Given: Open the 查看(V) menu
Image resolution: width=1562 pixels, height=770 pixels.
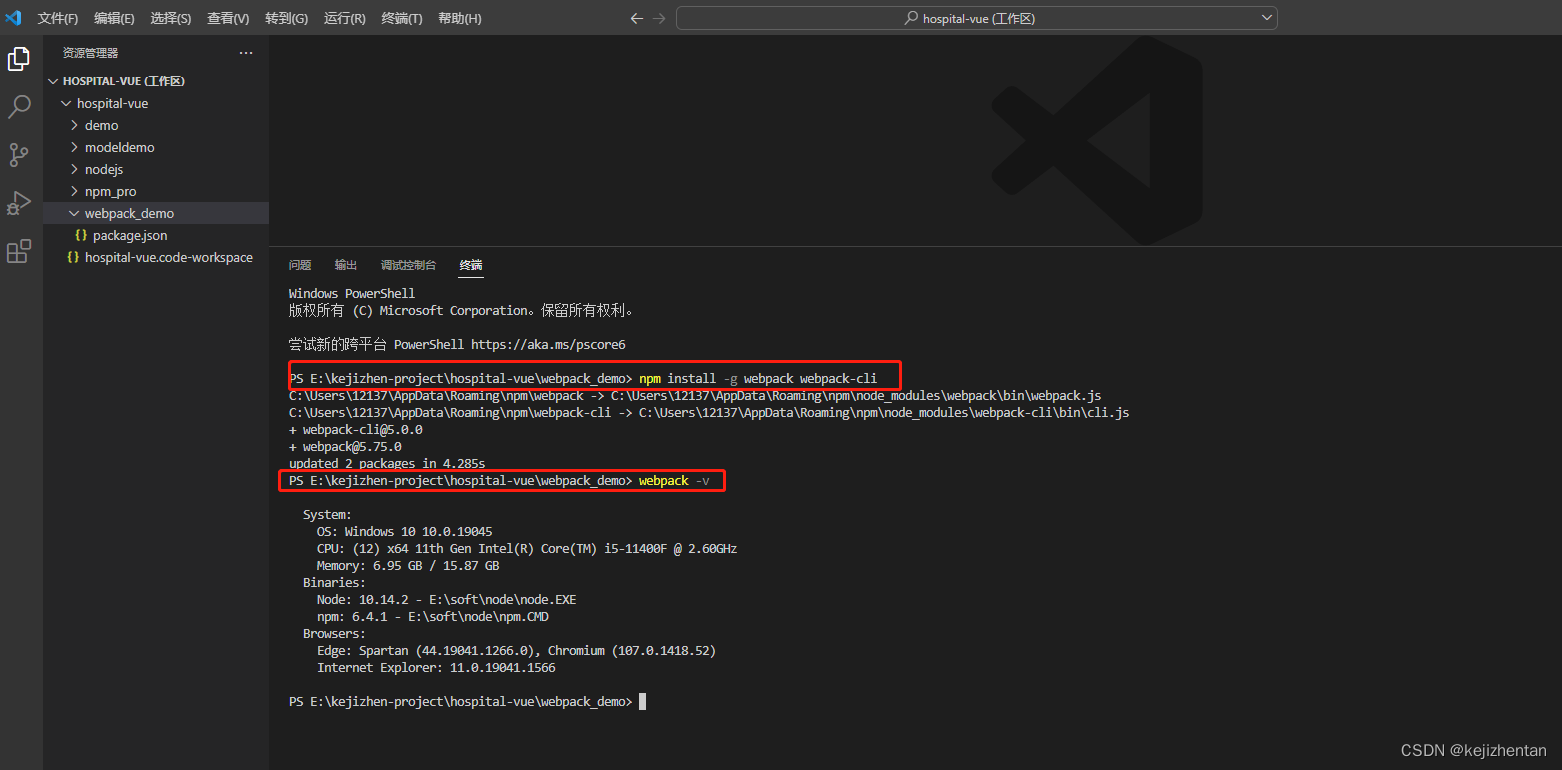Looking at the screenshot, I should (x=228, y=18).
